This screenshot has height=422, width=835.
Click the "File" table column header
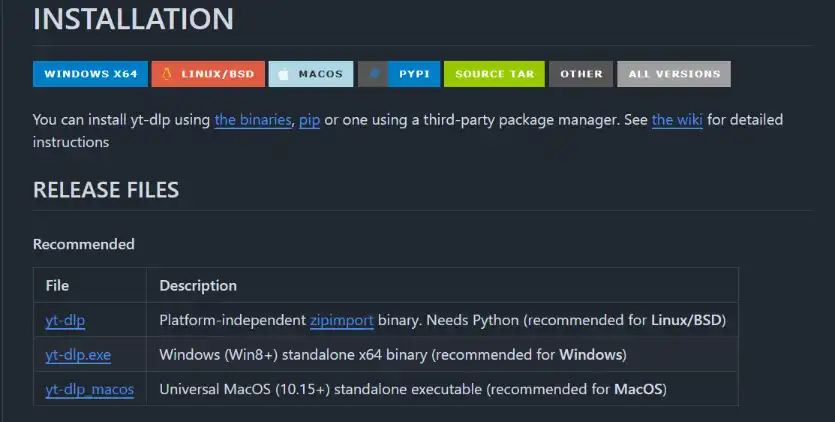pyautogui.click(x=57, y=286)
